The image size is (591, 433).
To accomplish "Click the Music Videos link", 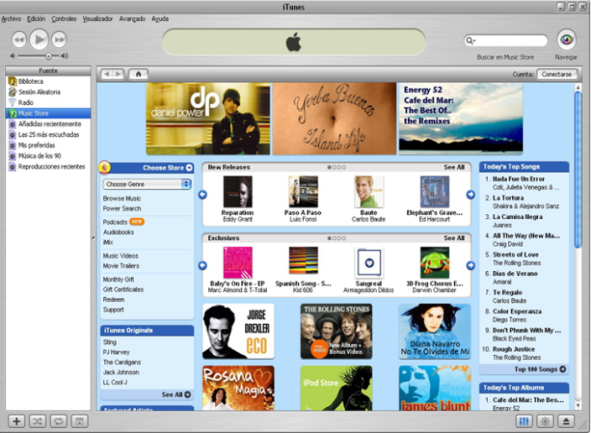I will point(121,256).
